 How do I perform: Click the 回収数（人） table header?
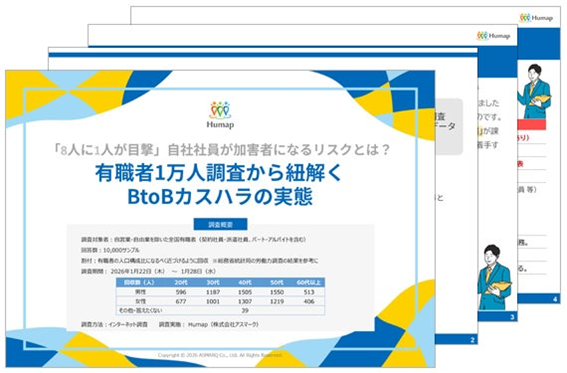pyautogui.click(x=140, y=282)
